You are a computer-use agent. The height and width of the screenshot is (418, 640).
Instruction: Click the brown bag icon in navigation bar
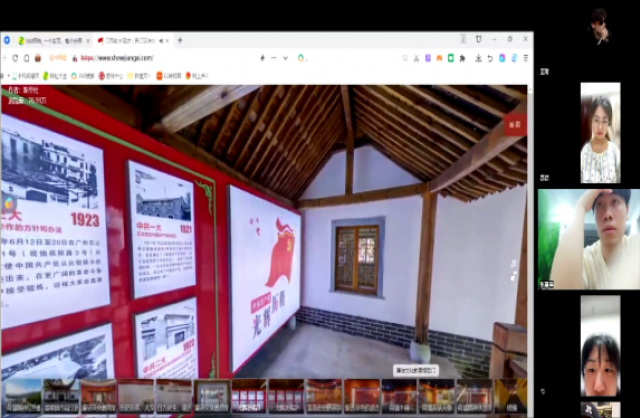click(38, 58)
